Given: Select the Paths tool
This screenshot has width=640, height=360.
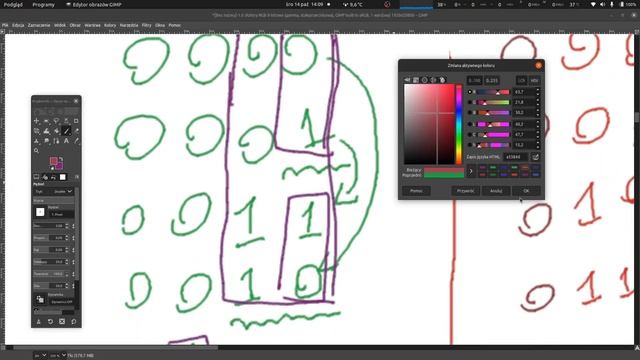Looking at the screenshot, I should click(56, 141).
